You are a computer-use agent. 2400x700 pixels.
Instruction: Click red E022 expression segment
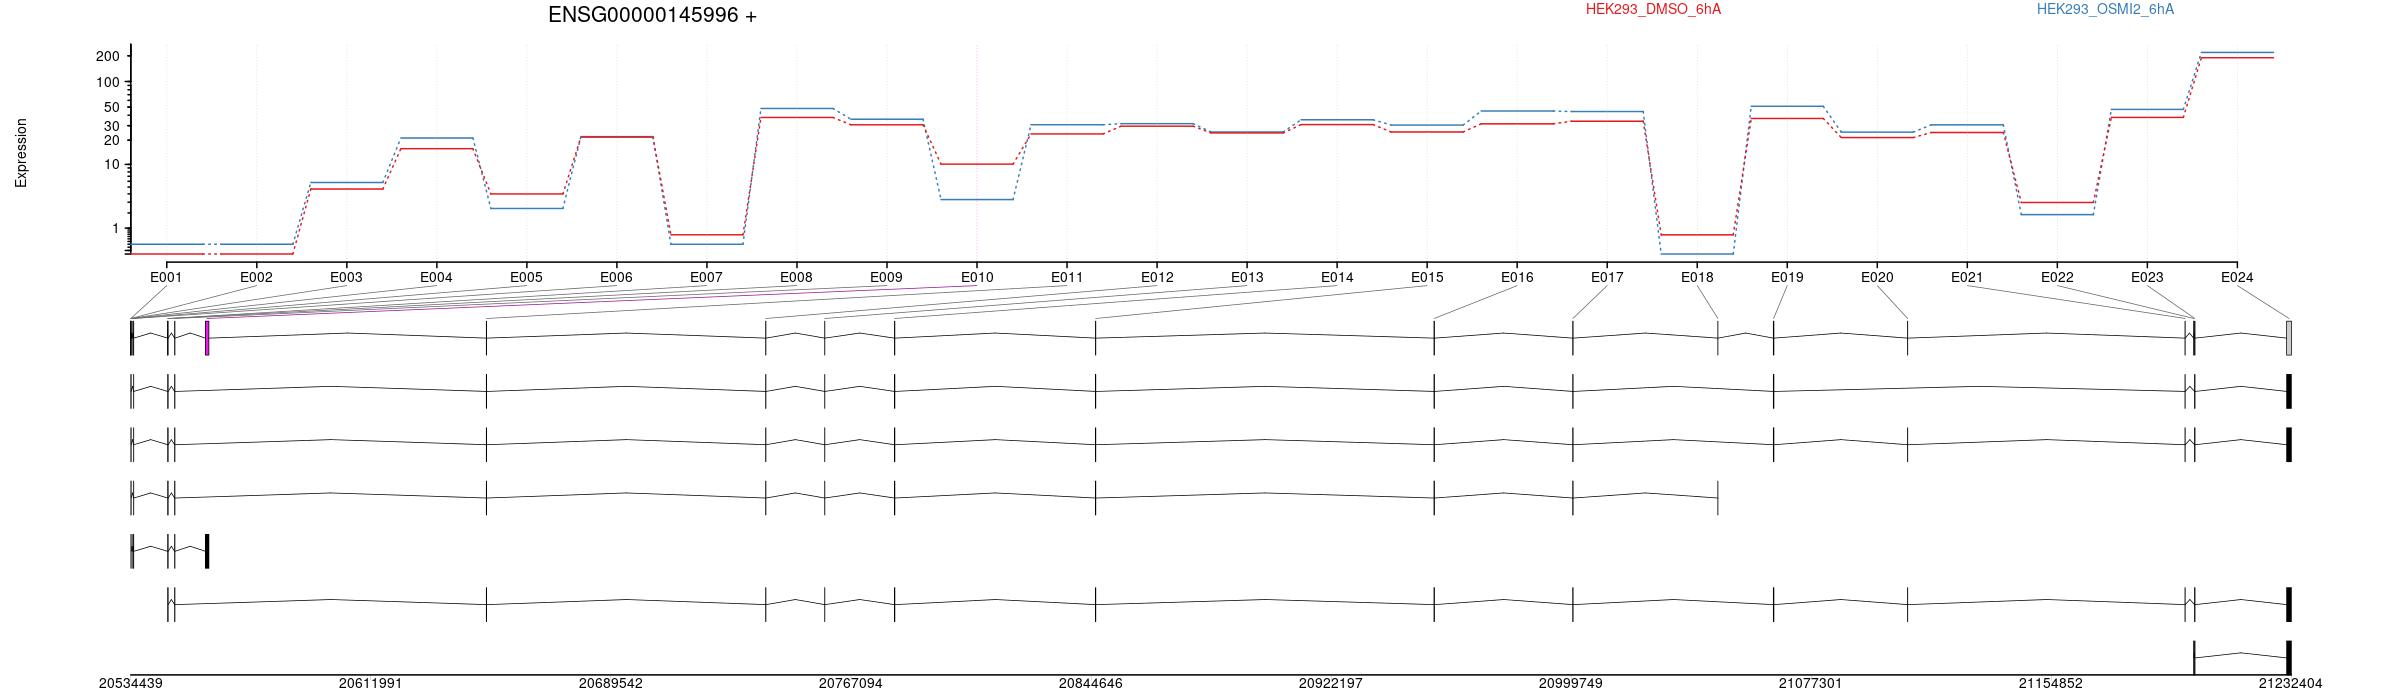(2057, 202)
